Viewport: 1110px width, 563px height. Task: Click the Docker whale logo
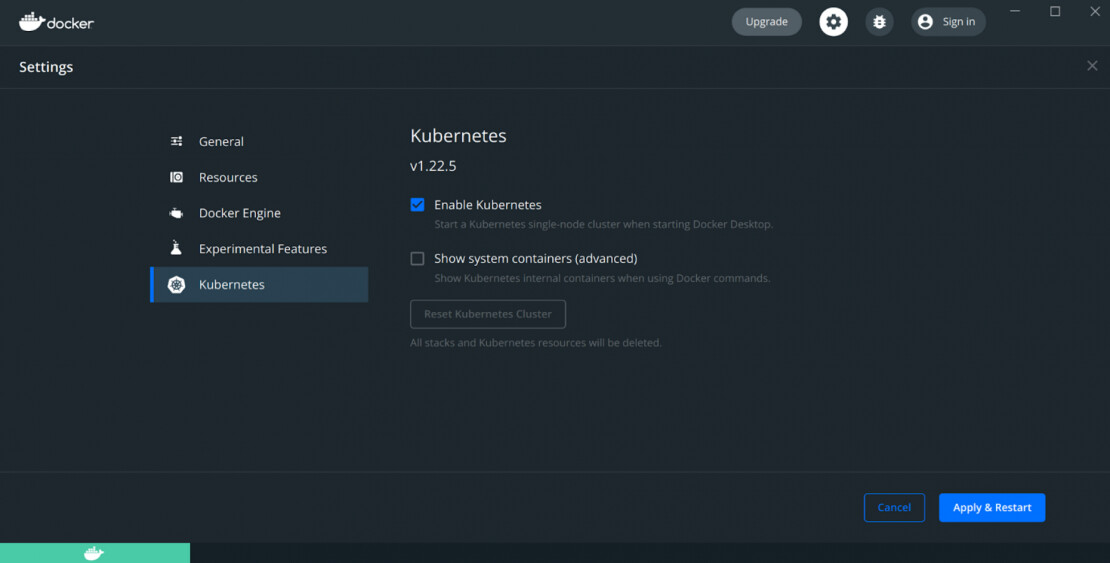tap(32, 21)
